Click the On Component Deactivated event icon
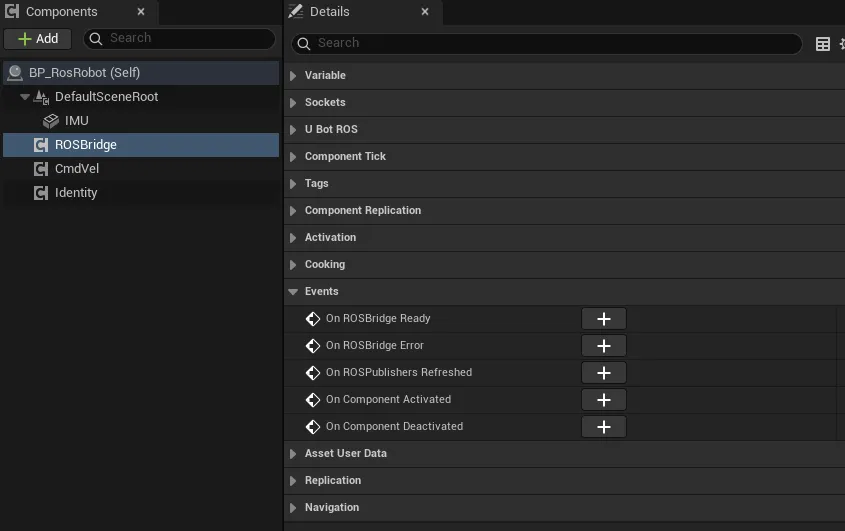The image size is (845, 531). pyautogui.click(x=313, y=426)
